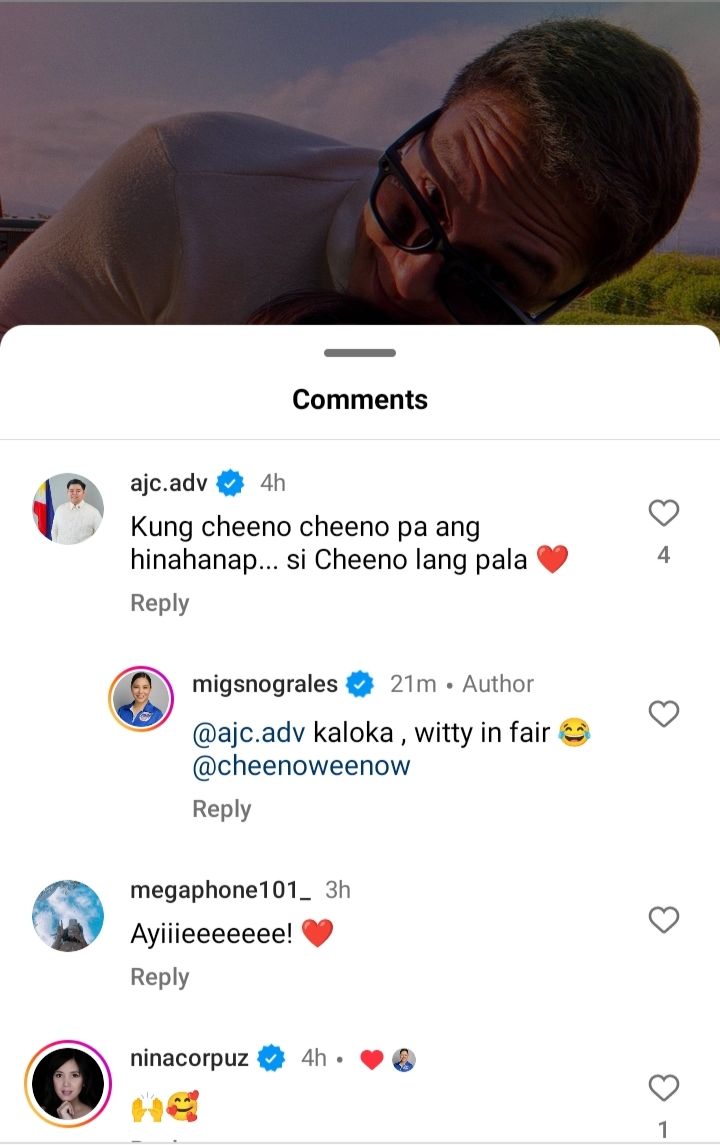Tap the @ajc.adv mention in reply
This screenshot has height=1145, width=720.
tap(248, 733)
